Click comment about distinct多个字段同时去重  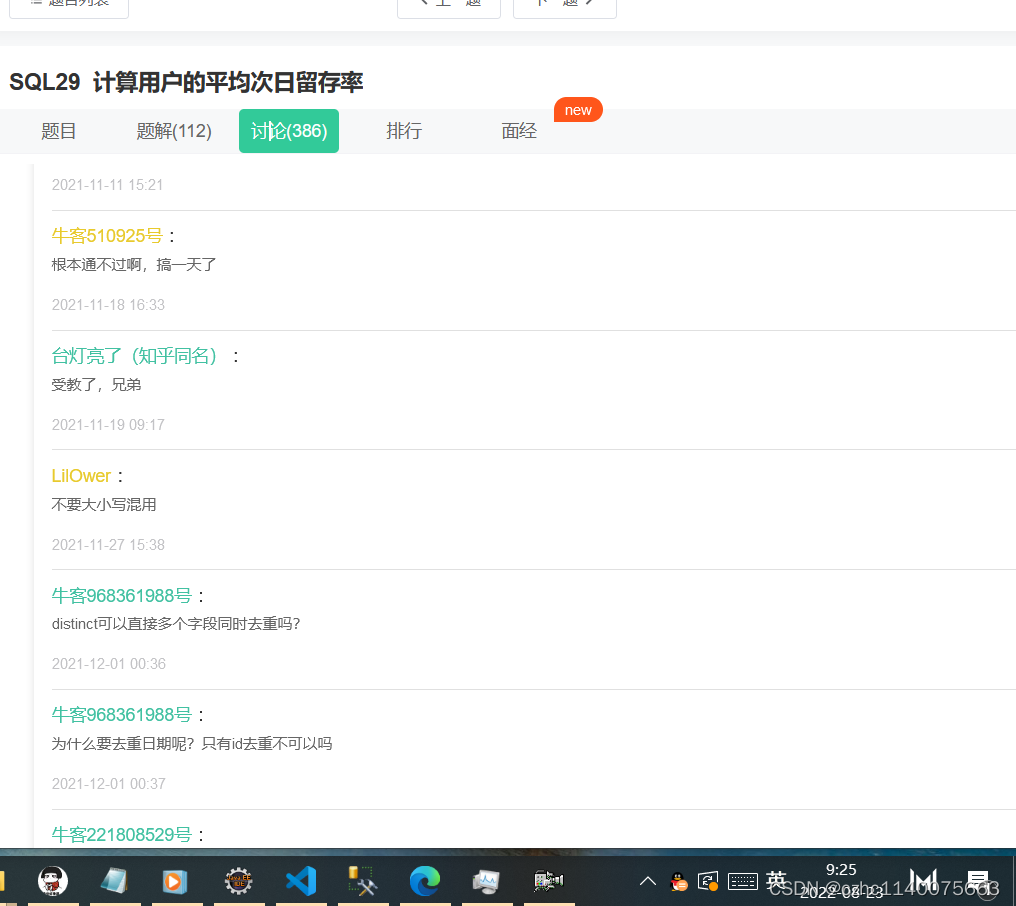[176, 624]
